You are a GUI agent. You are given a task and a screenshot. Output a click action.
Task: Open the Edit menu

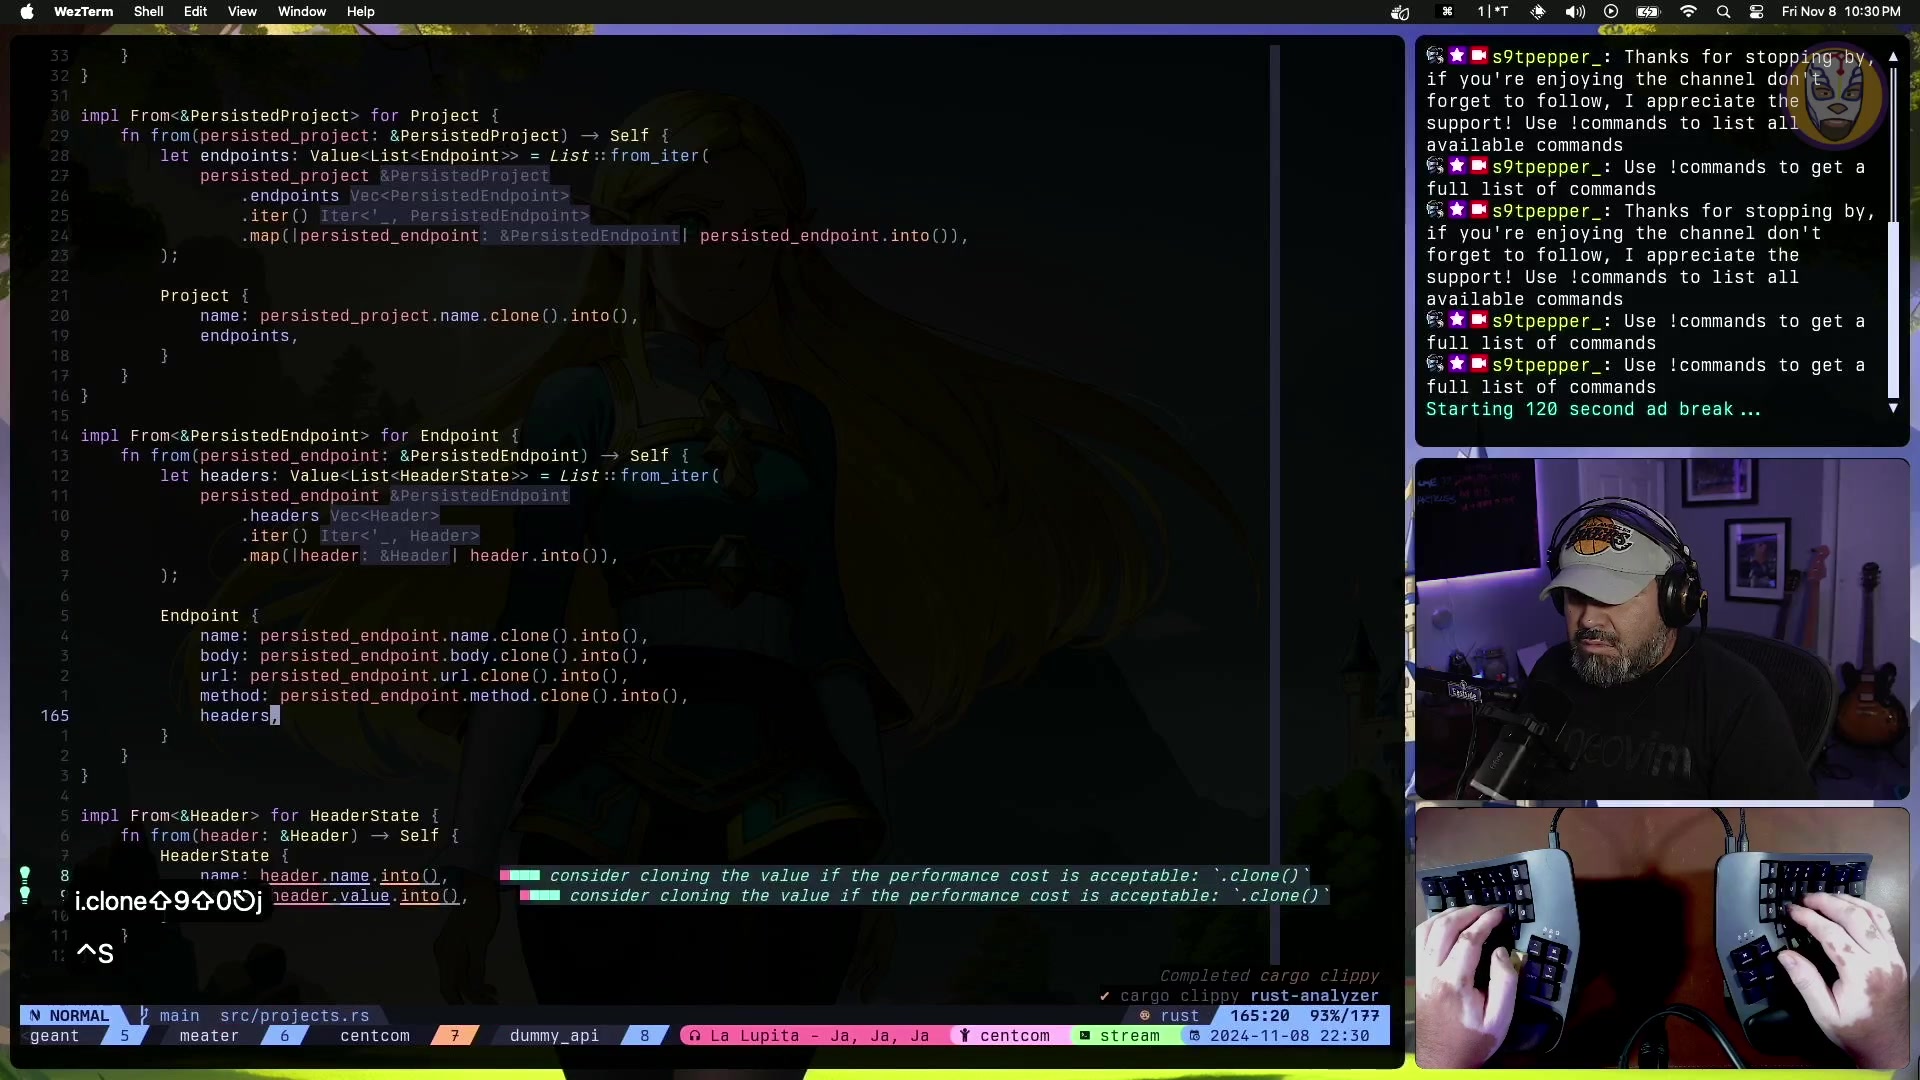click(195, 12)
